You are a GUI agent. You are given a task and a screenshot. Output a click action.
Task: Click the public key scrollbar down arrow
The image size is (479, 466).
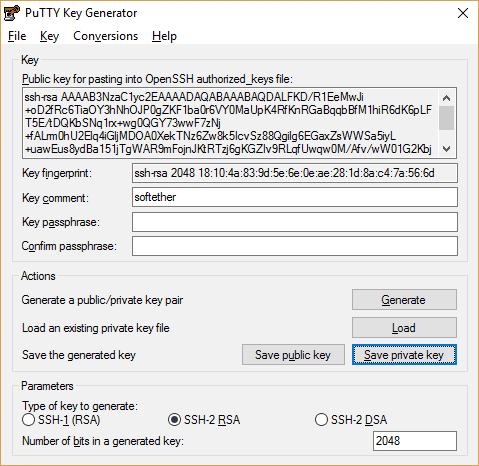coord(446,149)
